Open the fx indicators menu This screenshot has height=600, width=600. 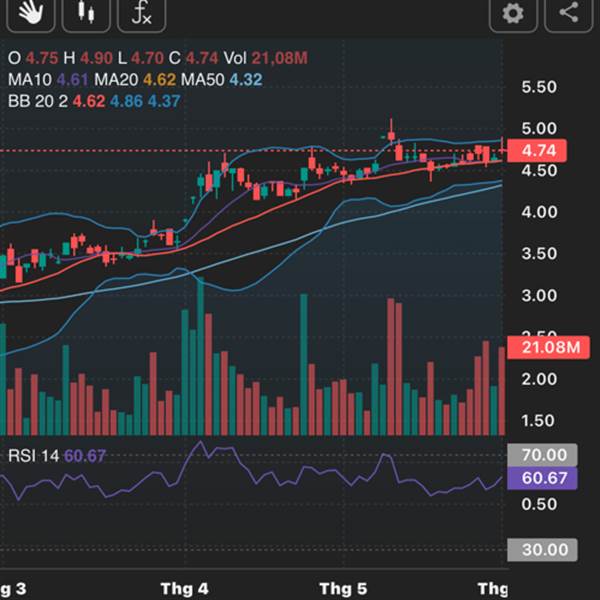coord(142,14)
